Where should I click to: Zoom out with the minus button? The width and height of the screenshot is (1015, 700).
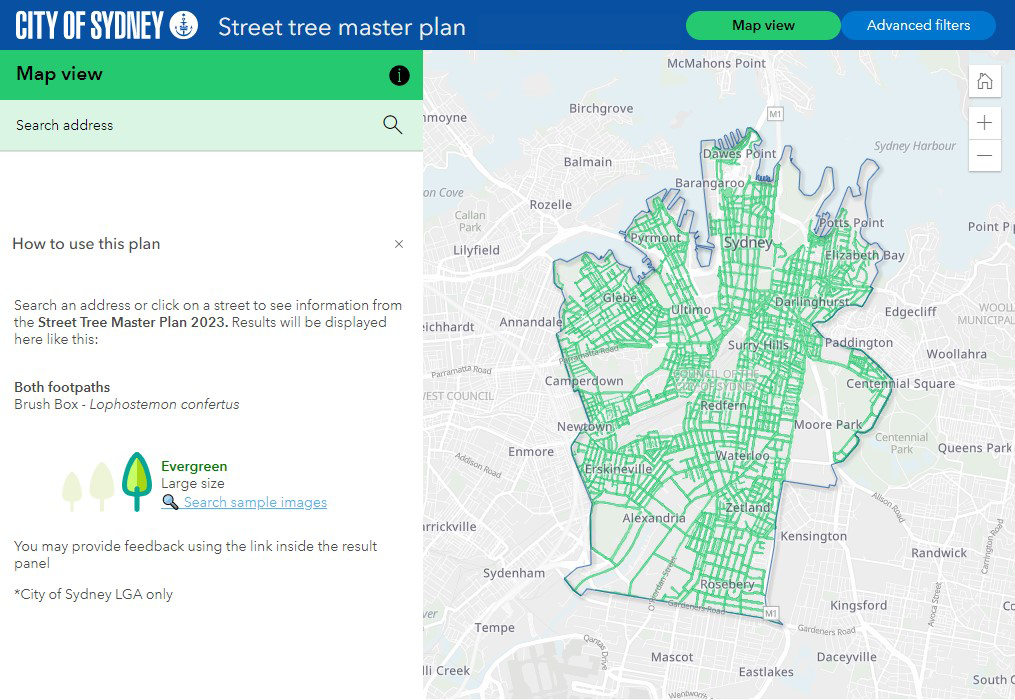(985, 155)
